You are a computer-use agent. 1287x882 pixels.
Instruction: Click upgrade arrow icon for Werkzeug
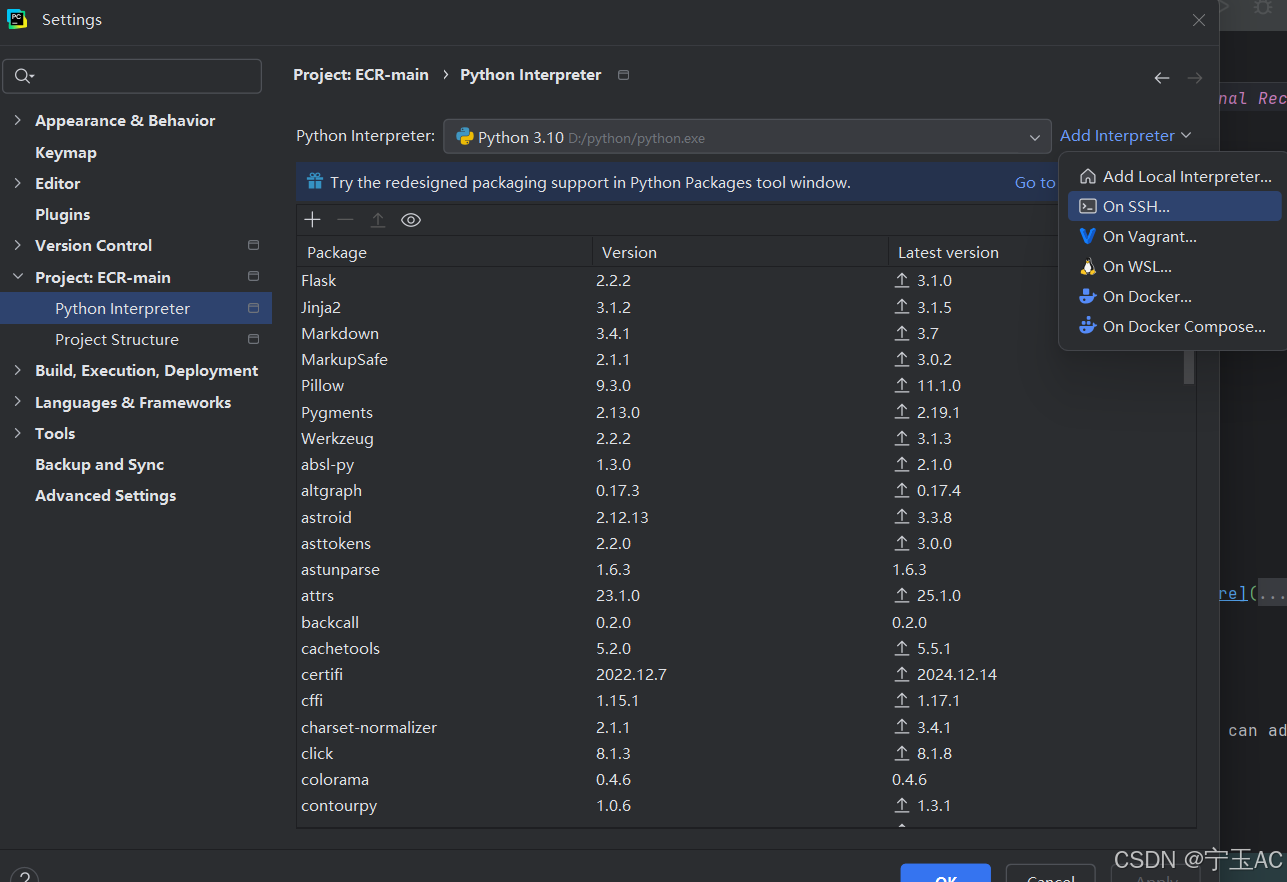point(902,439)
